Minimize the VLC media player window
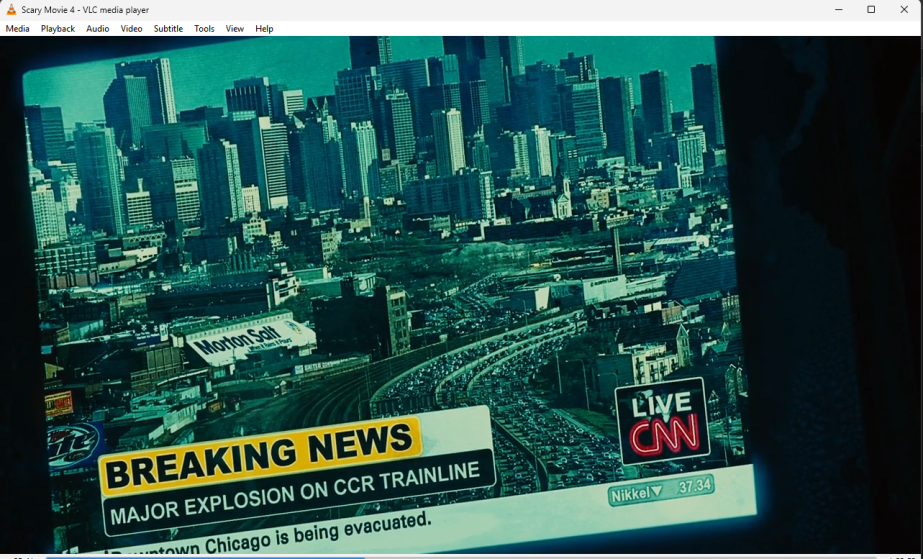Viewport: 923px width, 559px height. pos(838,9)
